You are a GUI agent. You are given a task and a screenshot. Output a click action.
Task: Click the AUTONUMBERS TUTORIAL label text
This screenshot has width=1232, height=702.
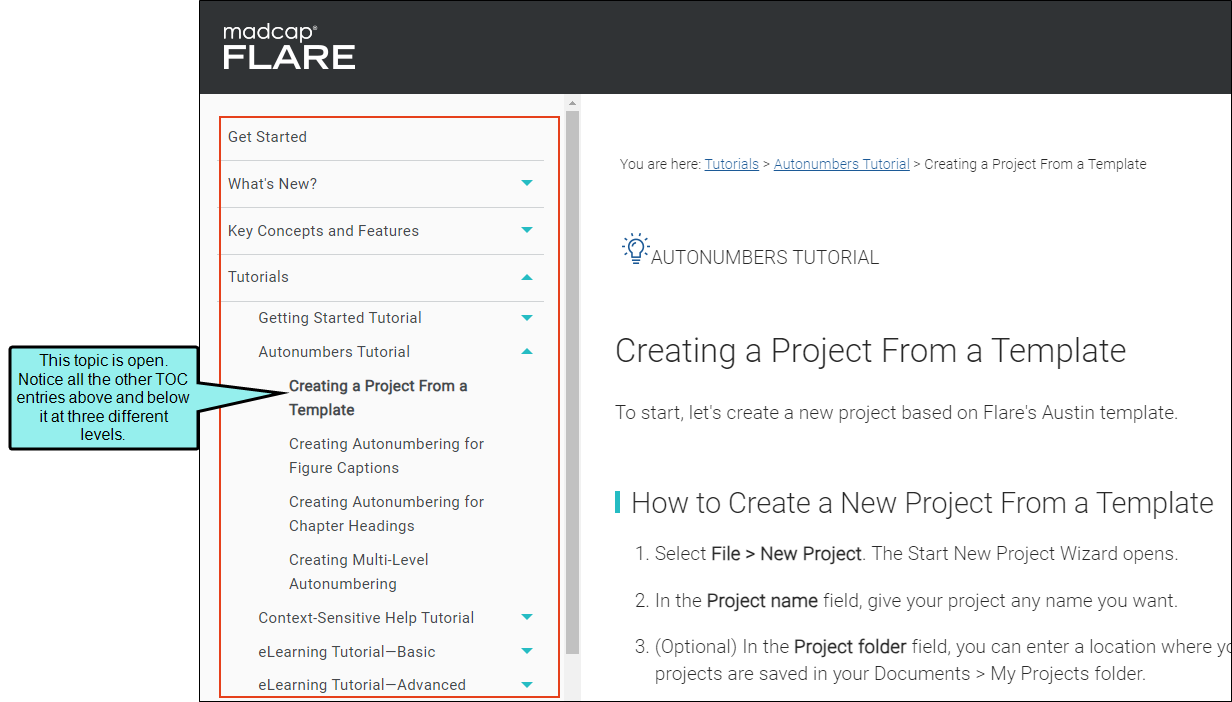click(765, 258)
